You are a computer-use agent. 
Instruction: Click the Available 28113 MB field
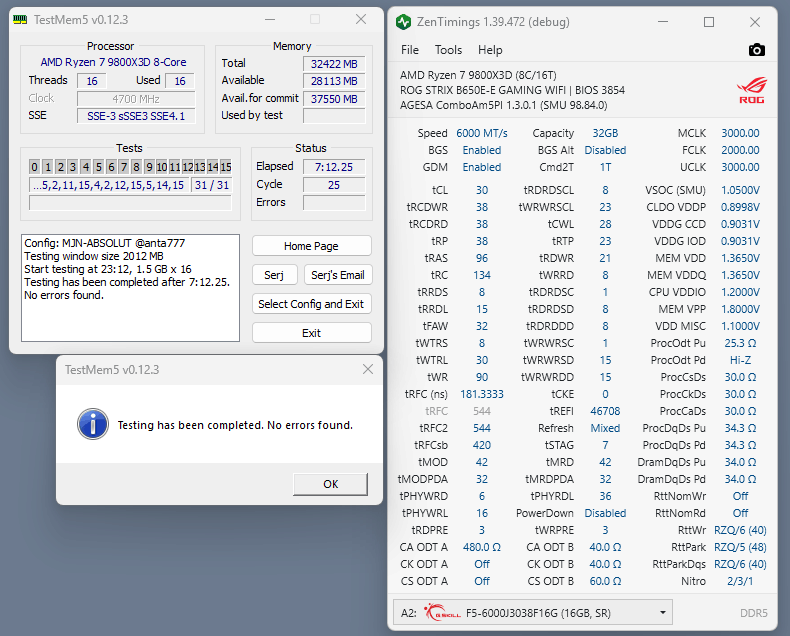[x=334, y=81]
